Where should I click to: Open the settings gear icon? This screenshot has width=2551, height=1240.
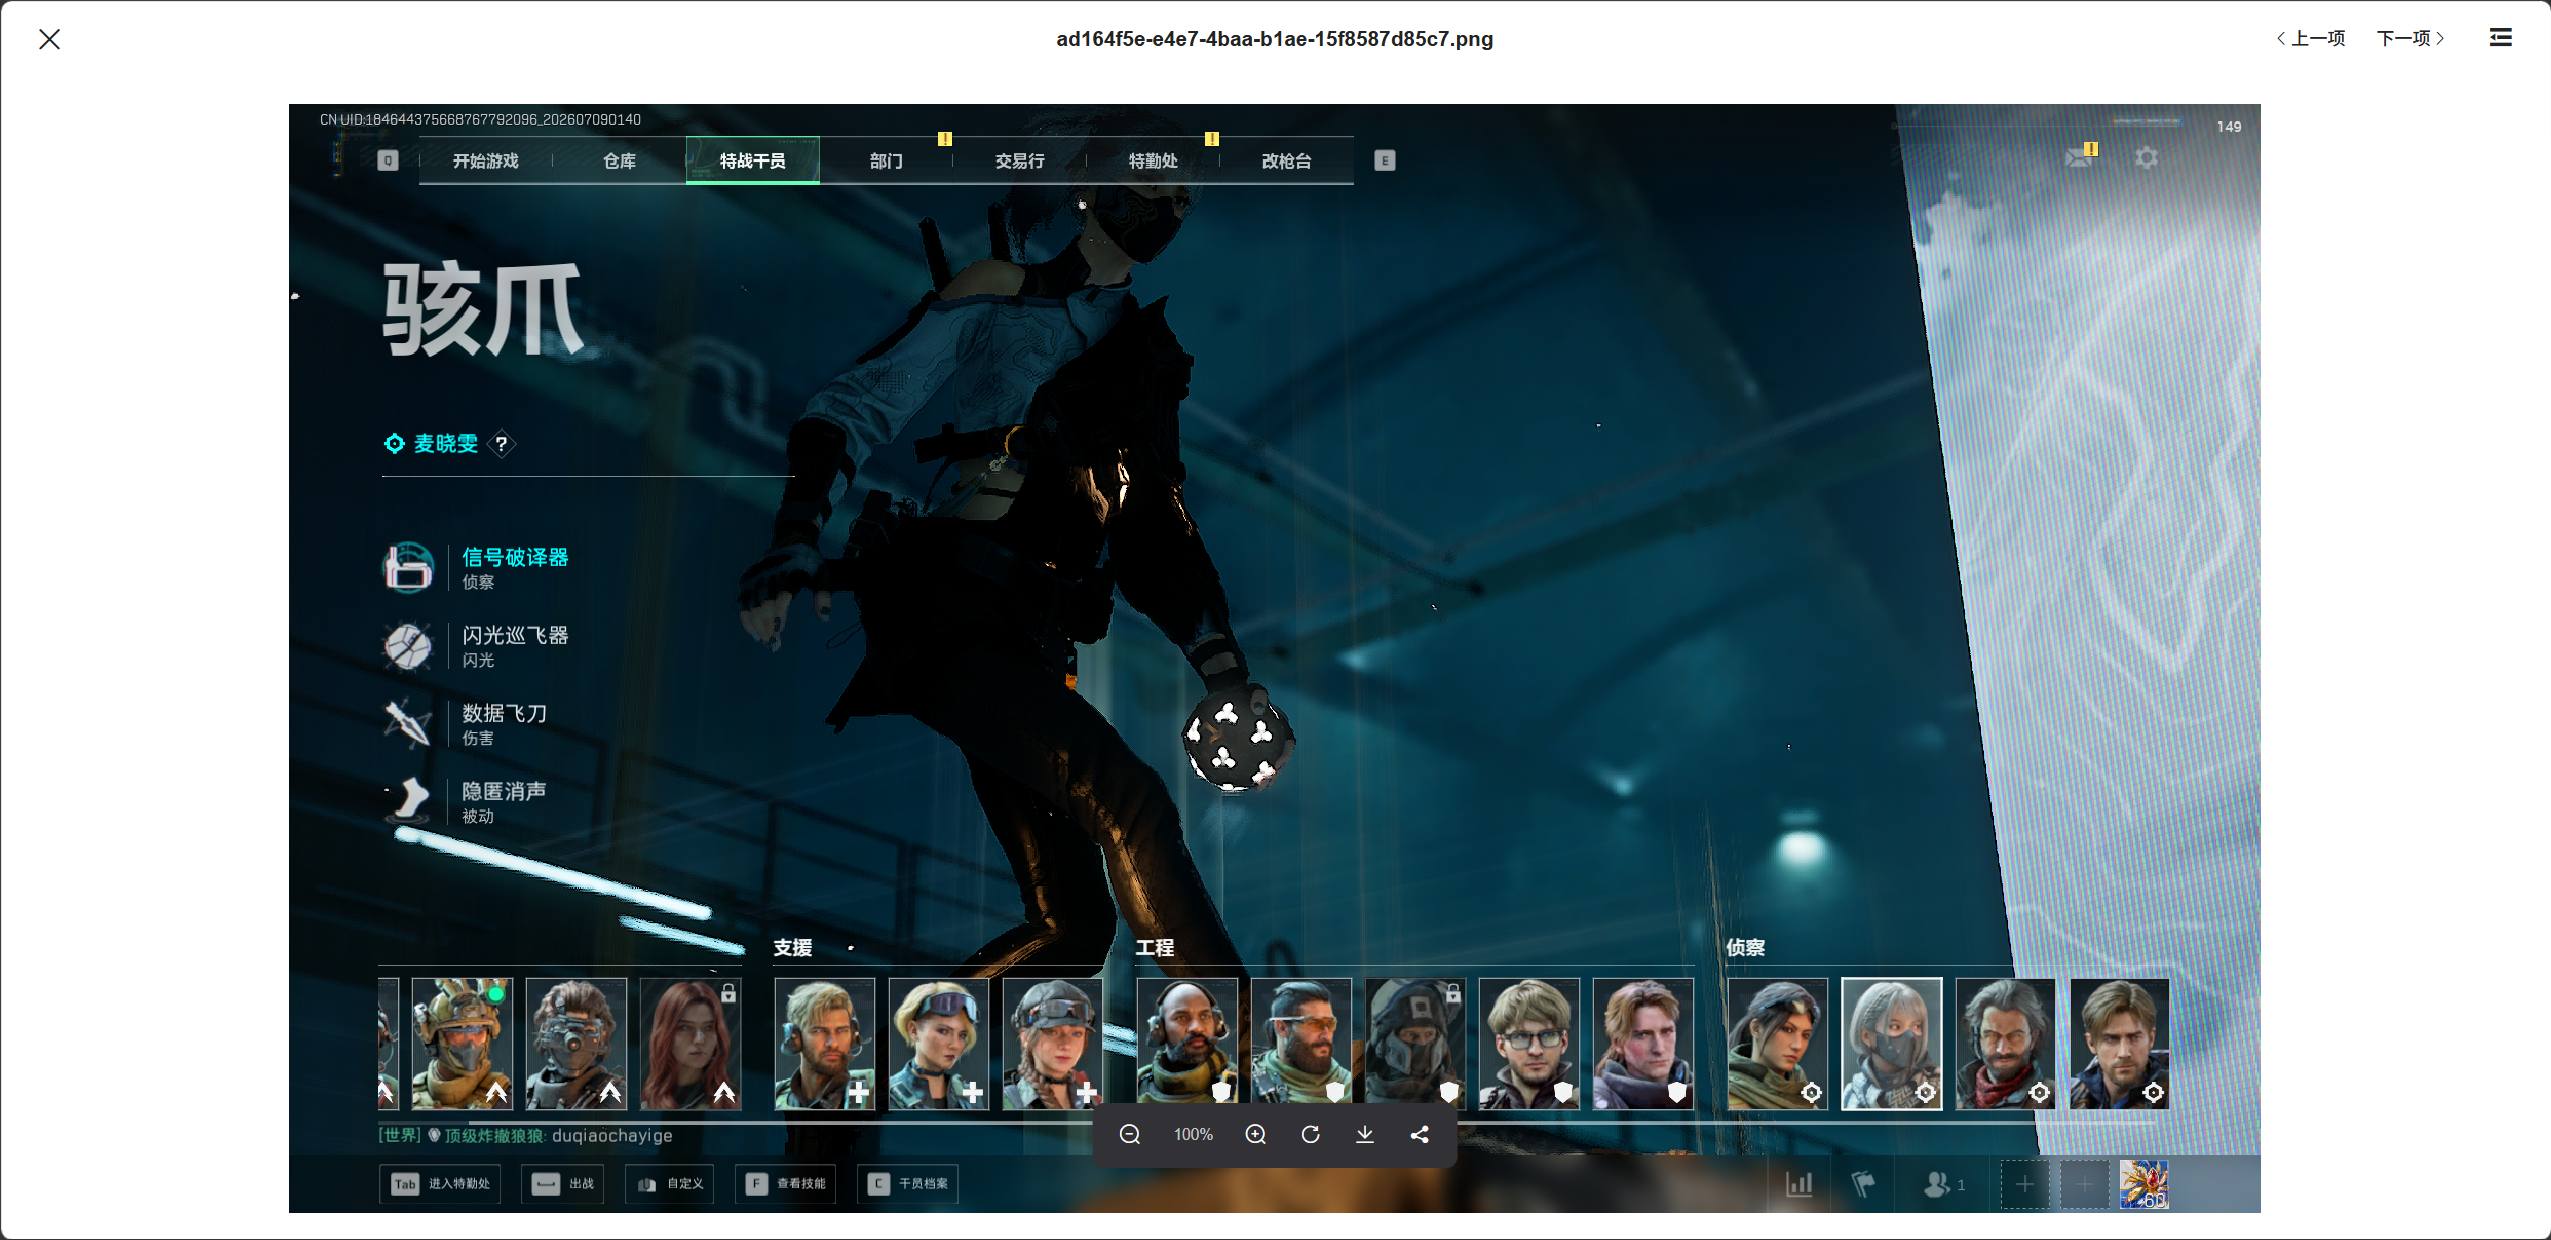(2146, 158)
